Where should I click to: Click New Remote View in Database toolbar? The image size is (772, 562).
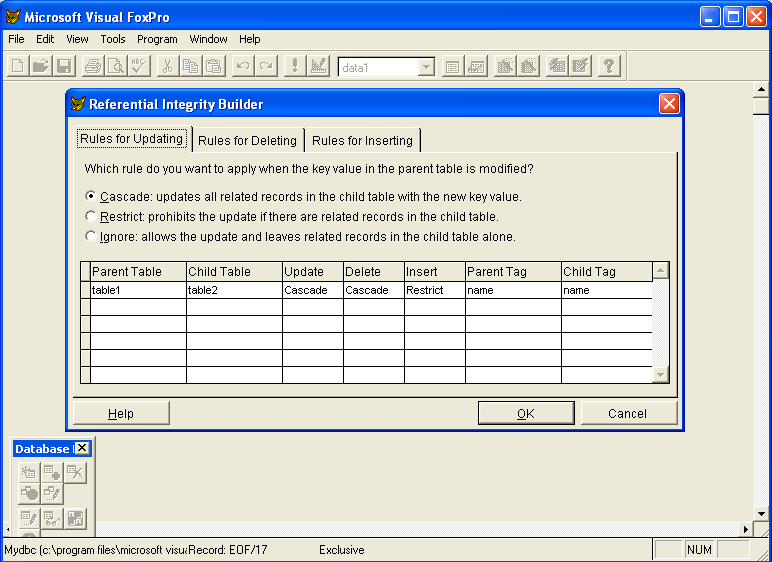pyautogui.click(x=29, y=494)
